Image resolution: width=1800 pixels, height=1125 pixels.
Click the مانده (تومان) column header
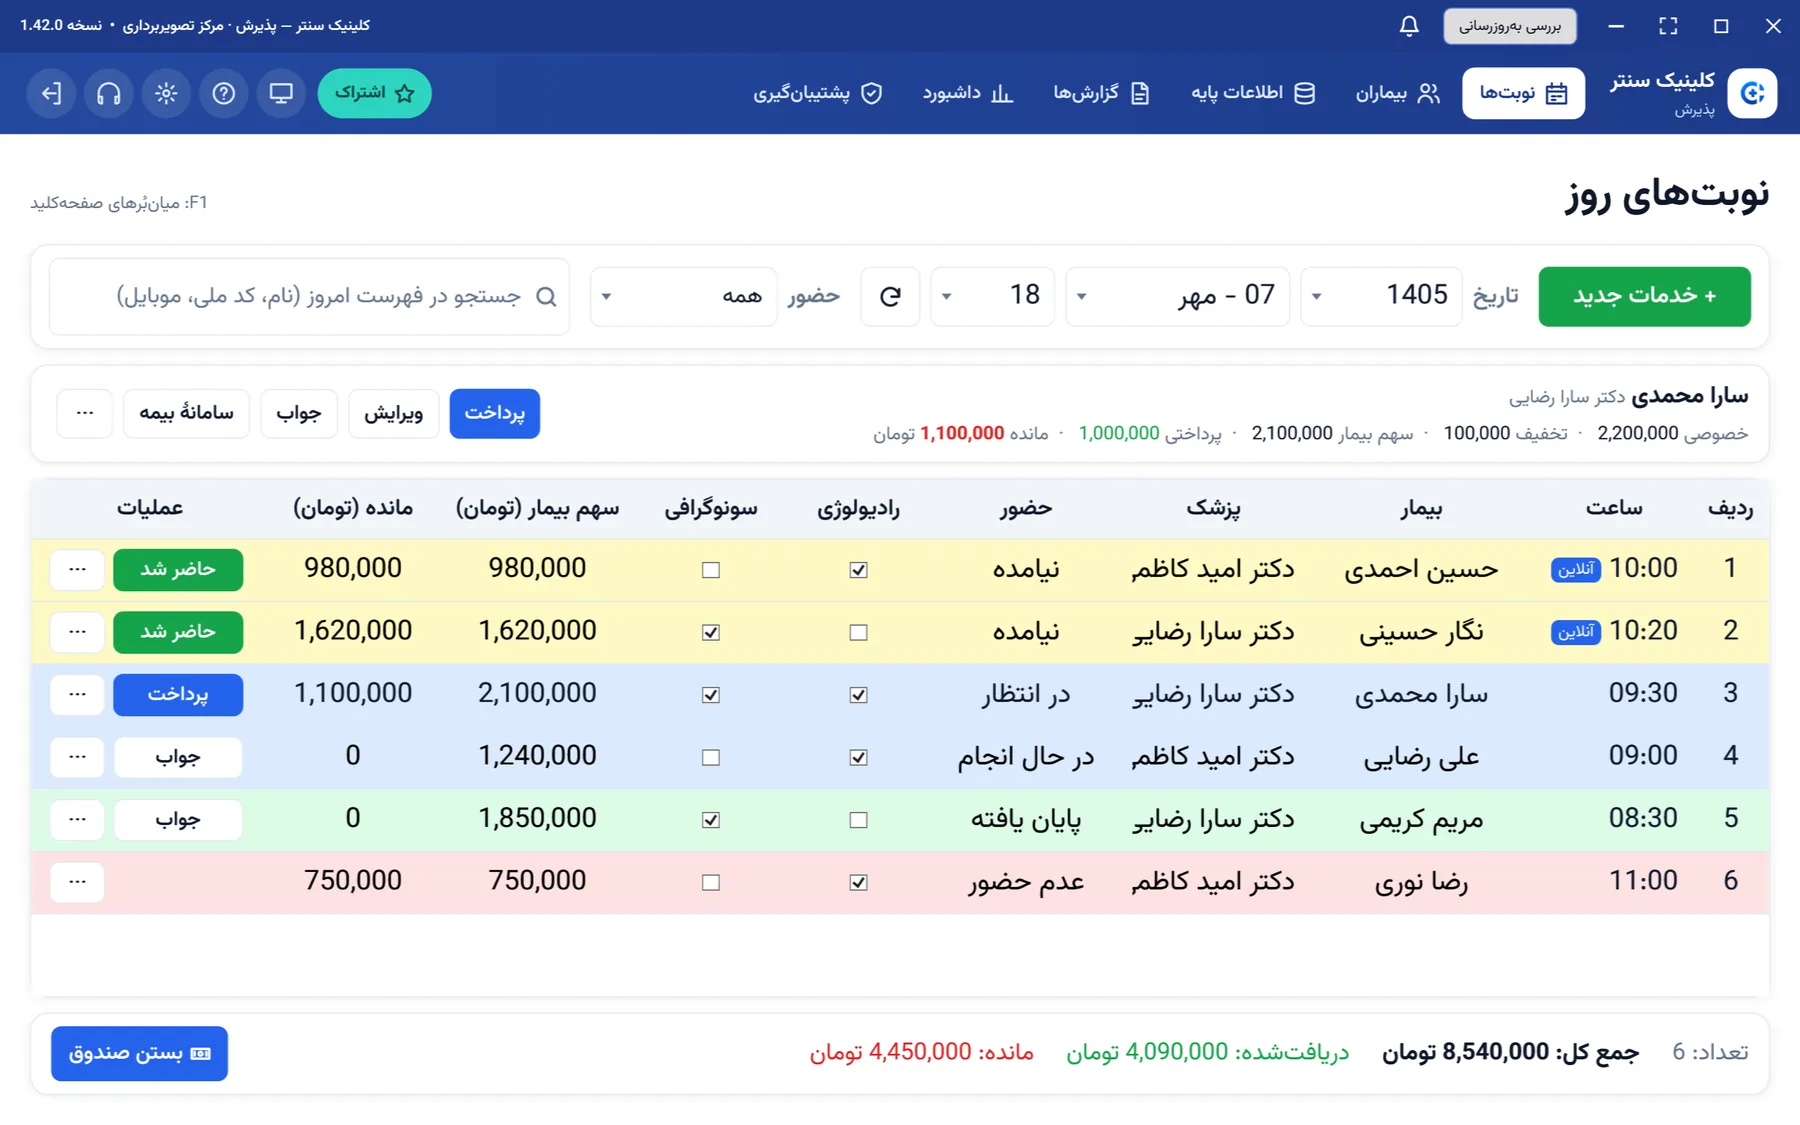[353, 508]
